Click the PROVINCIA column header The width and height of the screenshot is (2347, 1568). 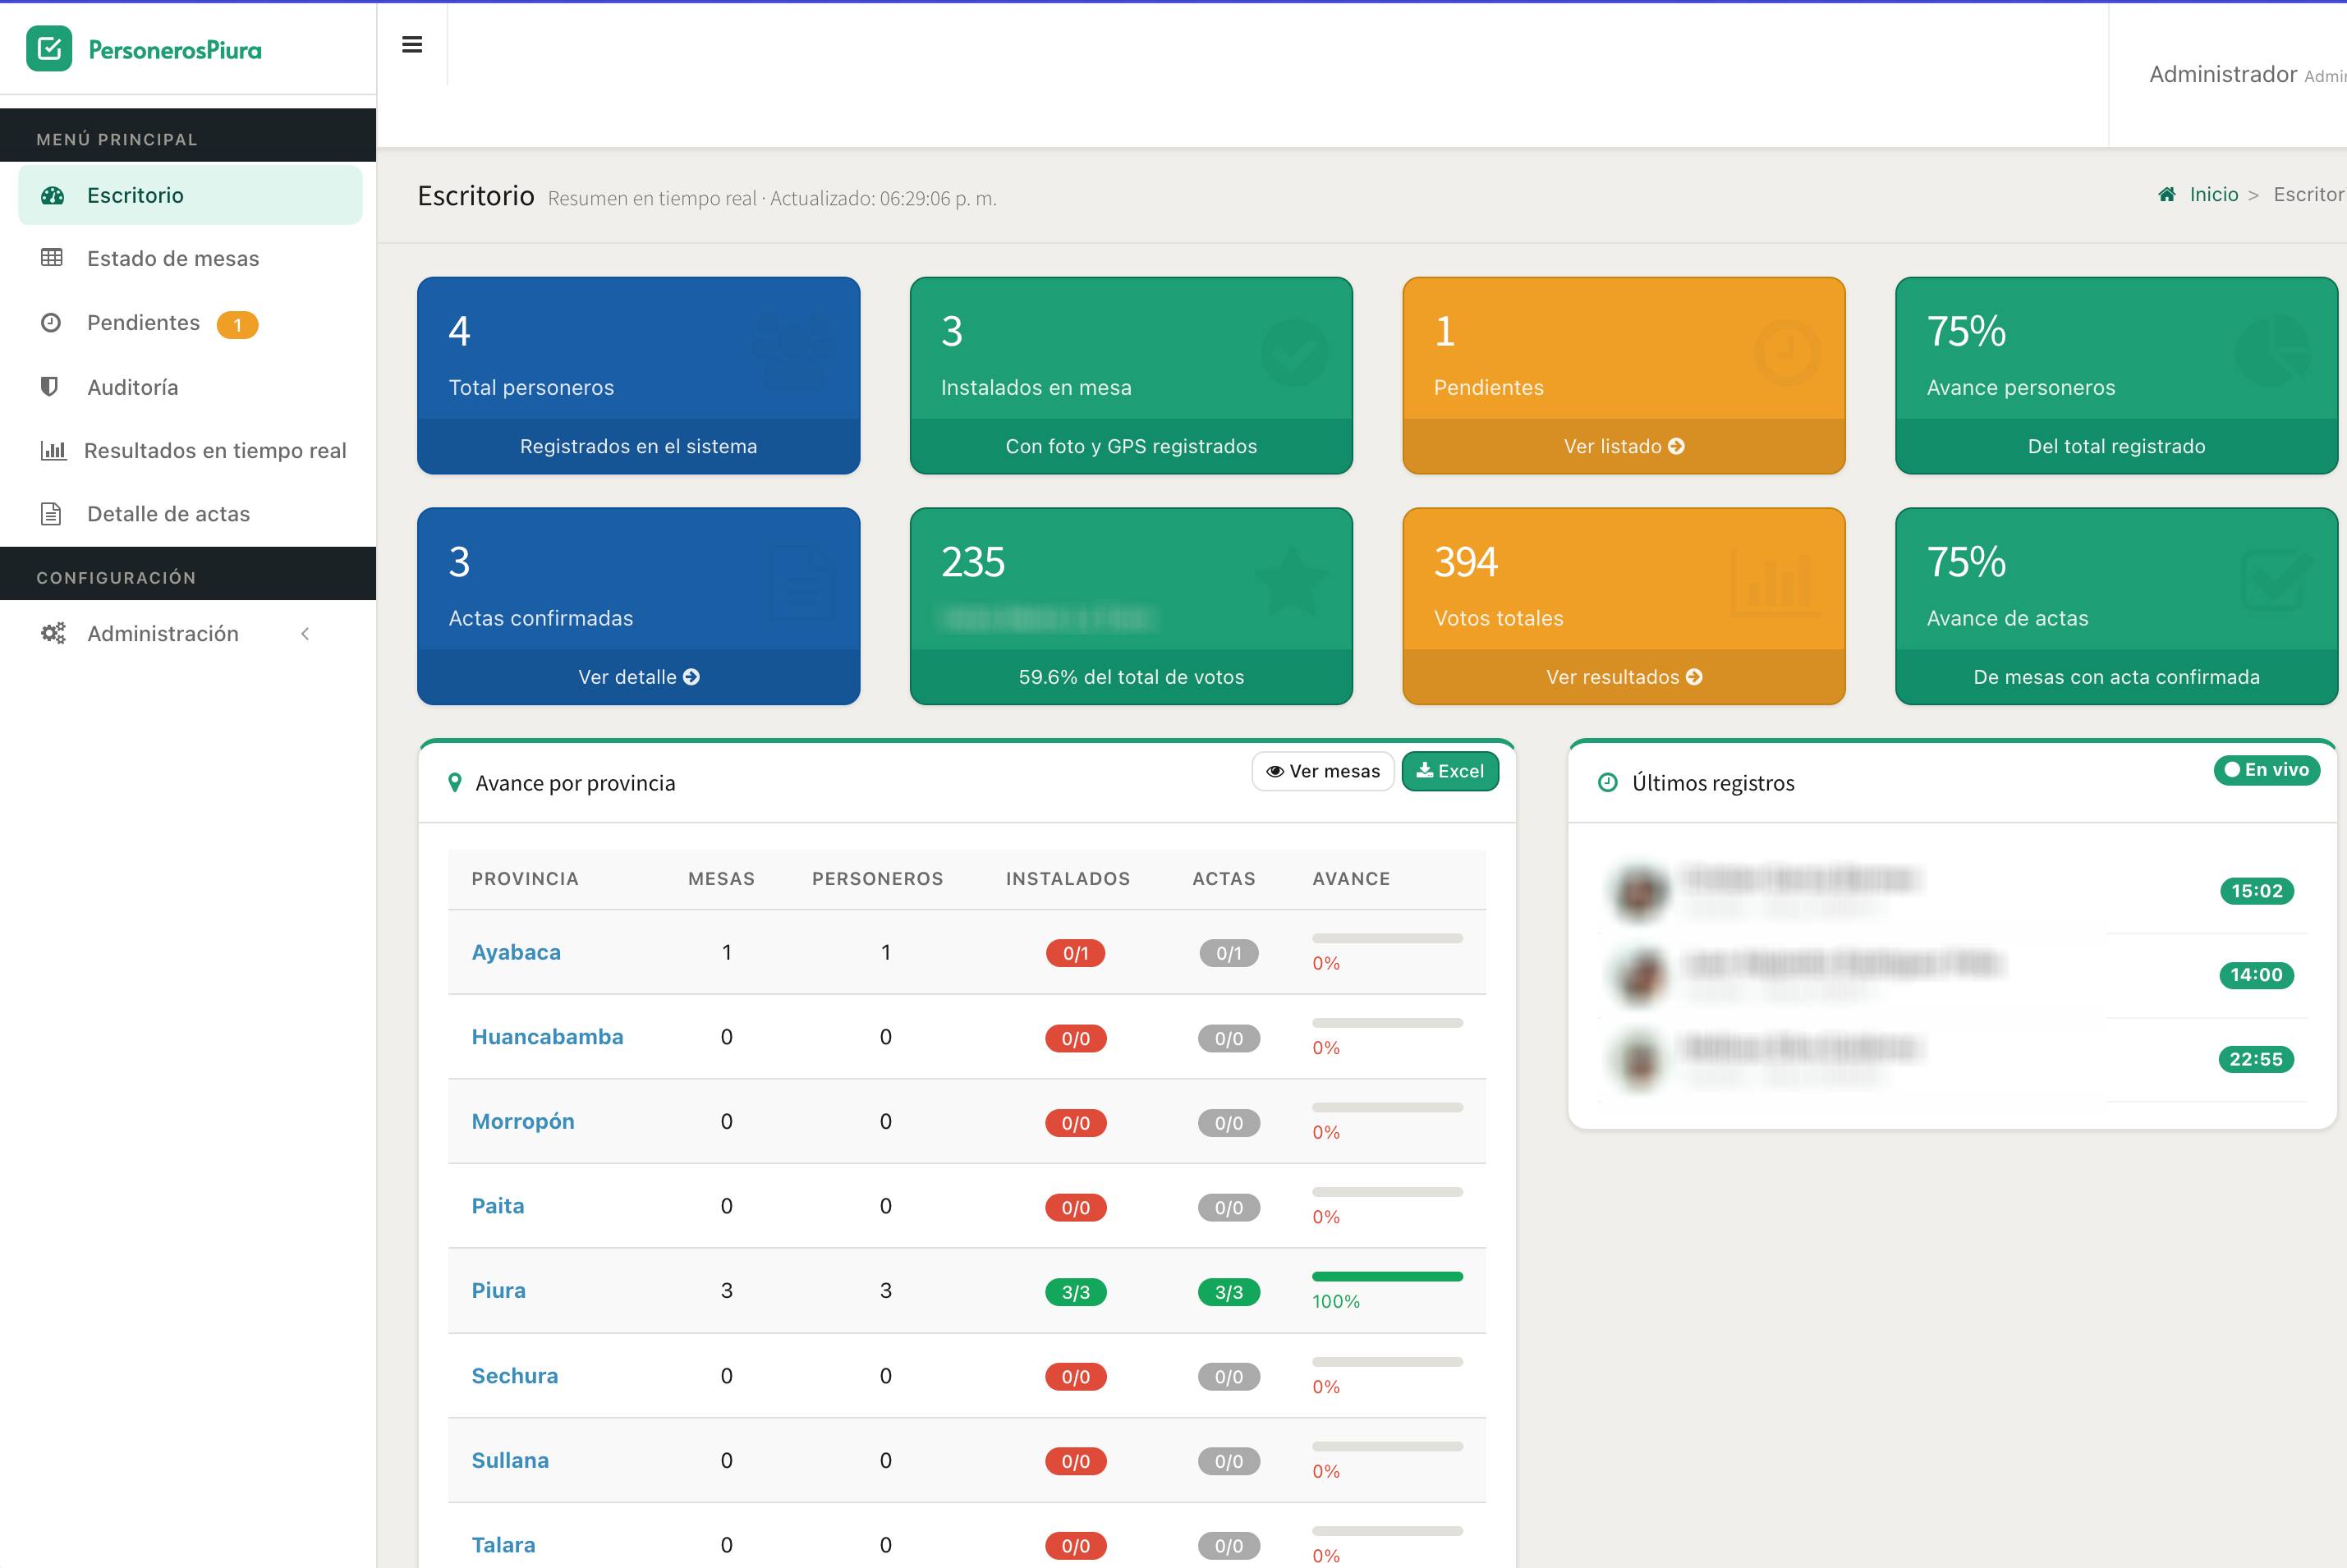pos(525,878)
